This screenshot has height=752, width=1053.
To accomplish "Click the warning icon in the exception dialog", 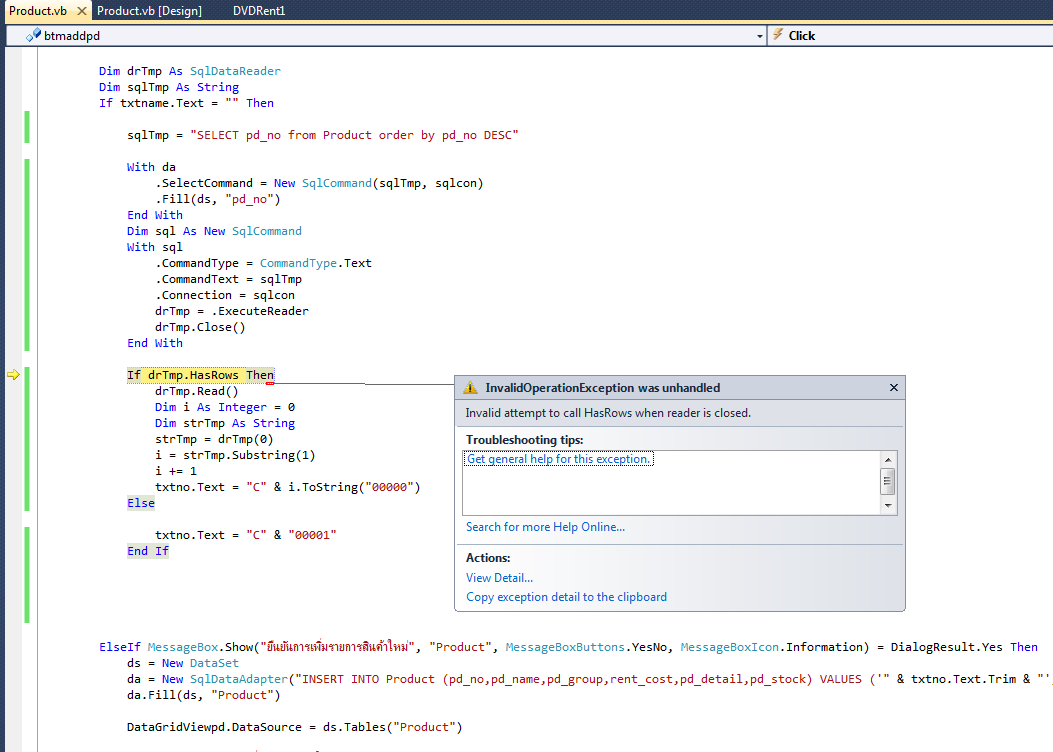I will tap(471, 387).
